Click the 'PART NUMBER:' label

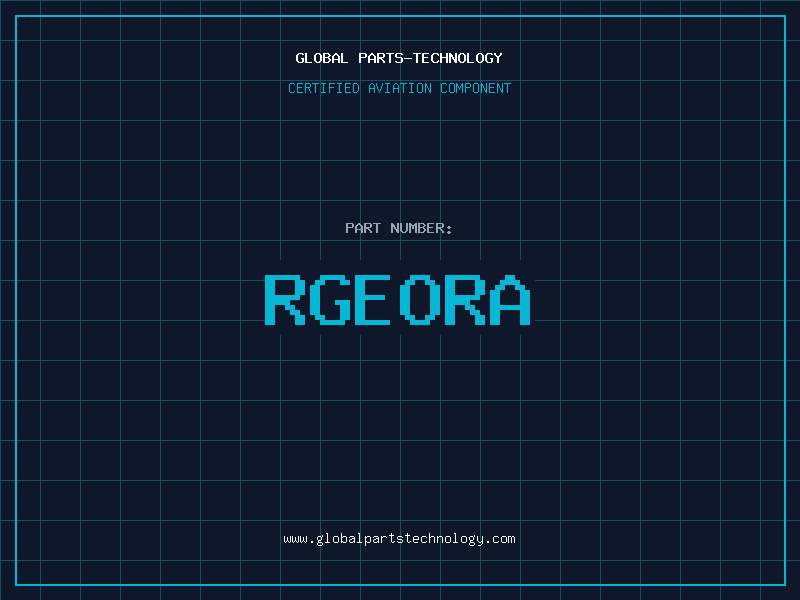coord(399,228)
